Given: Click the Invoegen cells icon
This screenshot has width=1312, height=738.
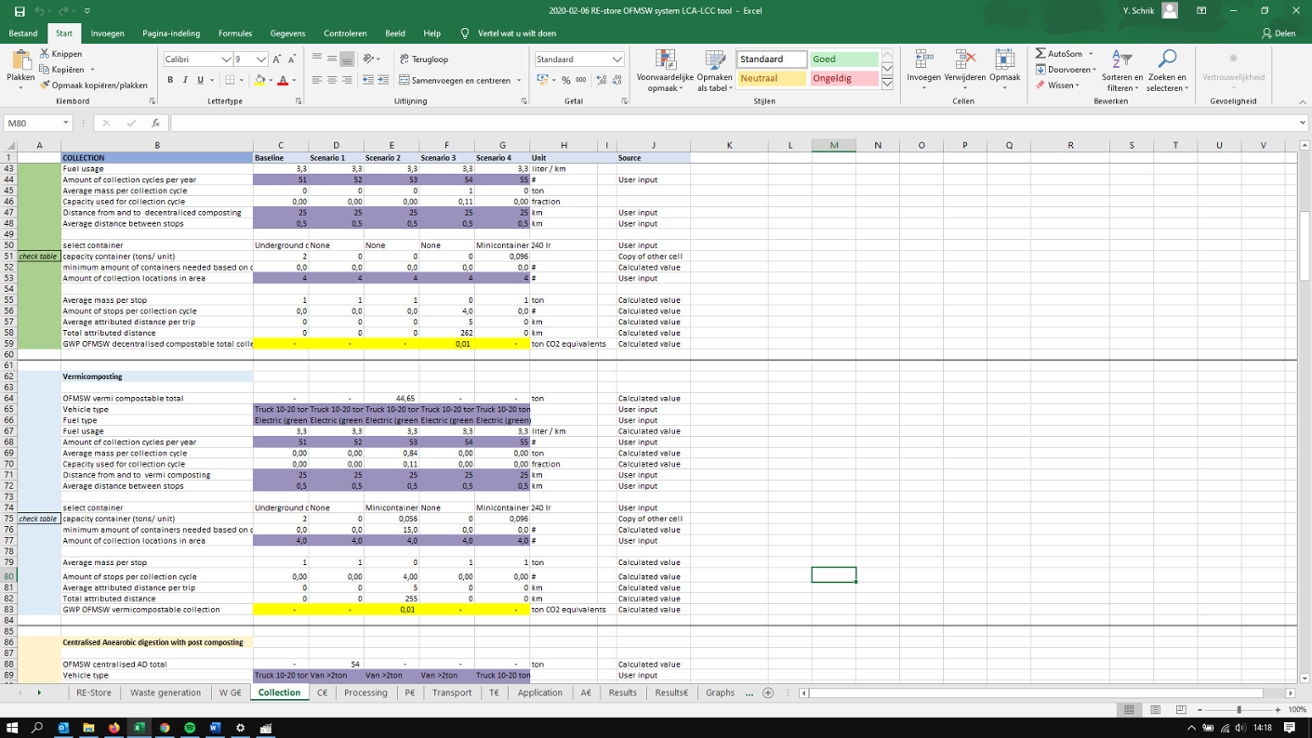Looking at the screenshot, I should tap(924, 60).
